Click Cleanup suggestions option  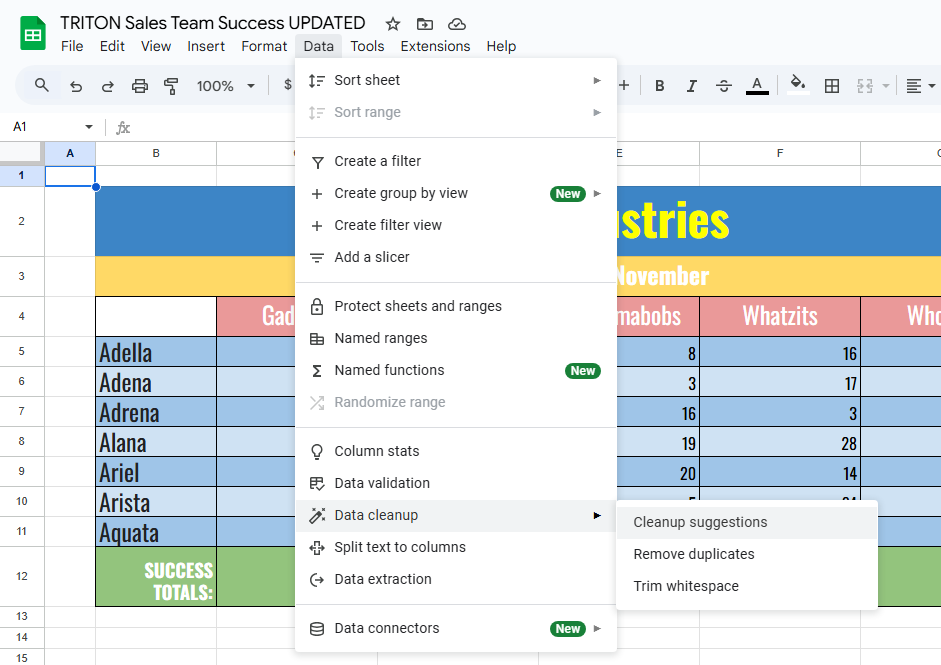pyautogui.click(x=700, y=522)
